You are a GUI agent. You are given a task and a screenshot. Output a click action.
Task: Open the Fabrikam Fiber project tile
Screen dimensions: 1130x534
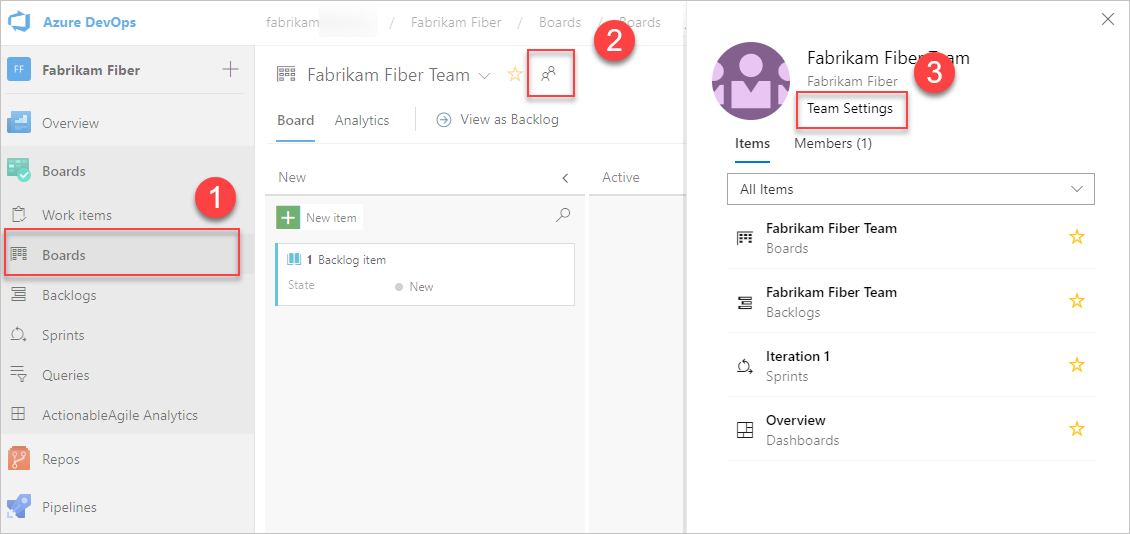point(19,70)
